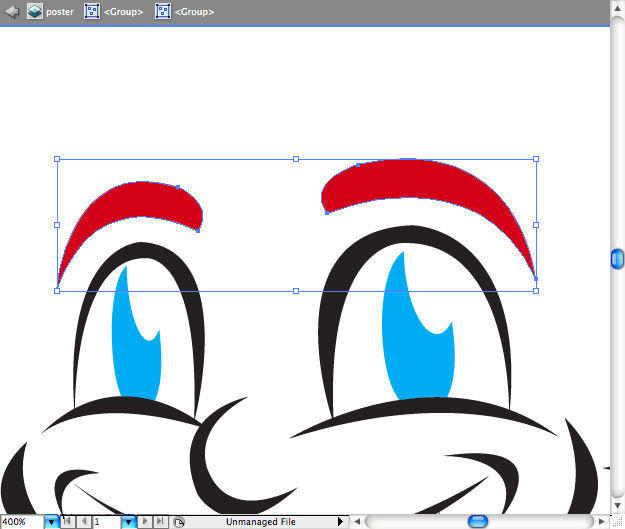Screen dimensions: 625x529
Task: Click into the 400% zoom level field
Action: (22, 521)
